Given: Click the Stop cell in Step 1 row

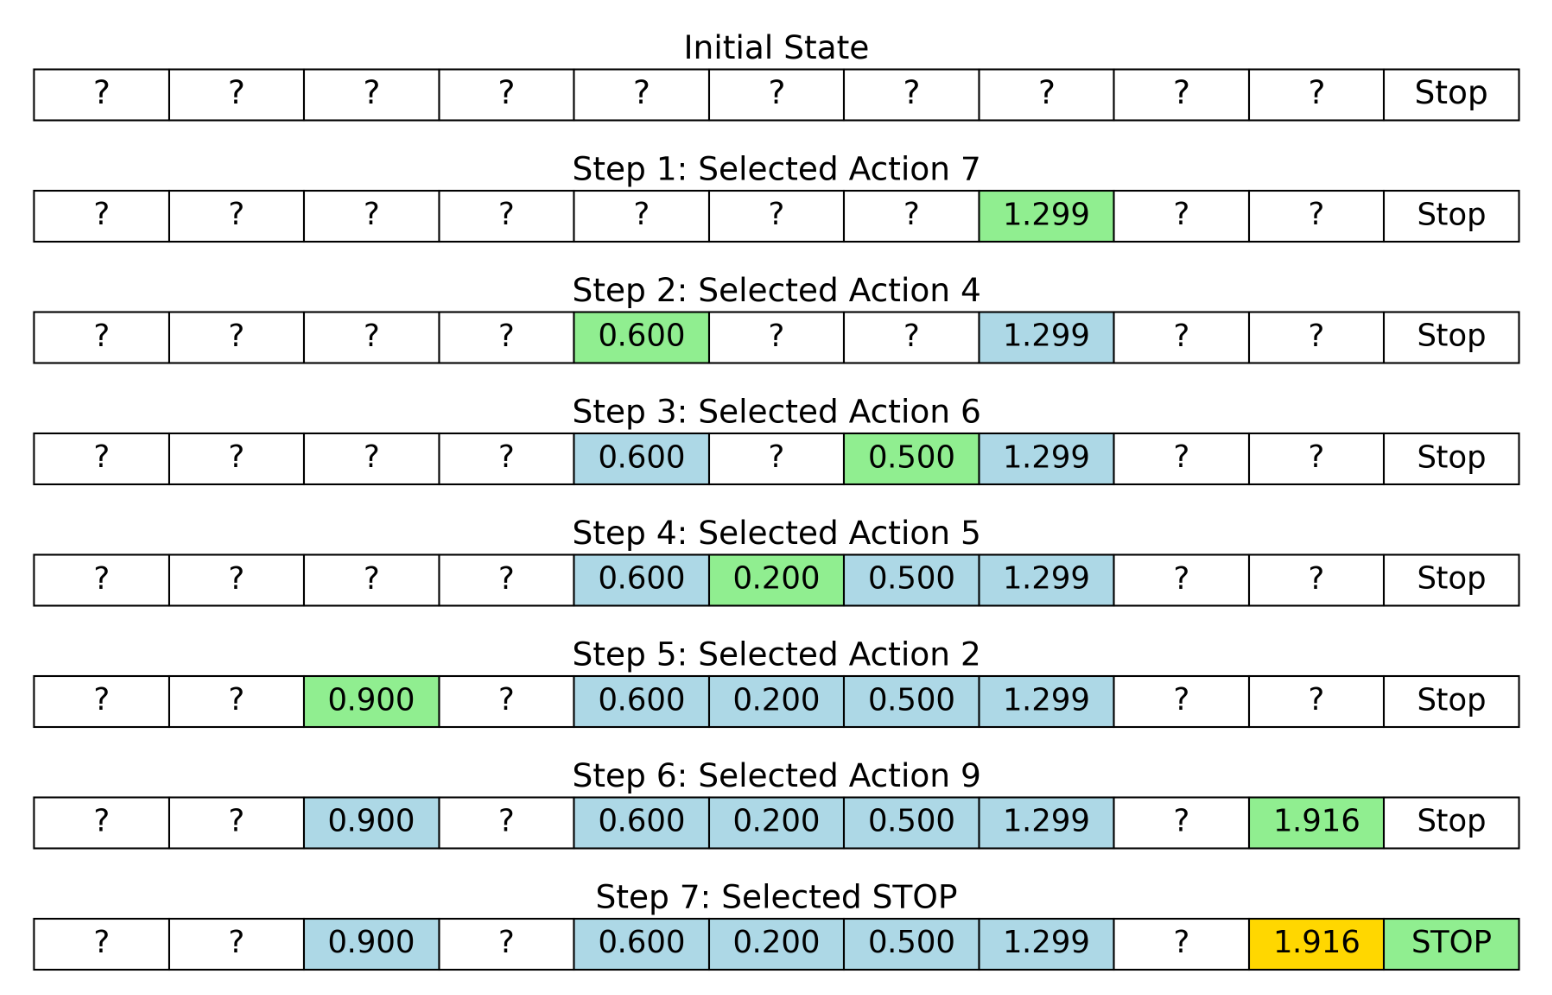Looking at the screenshot, I should tap(1450, 215).
